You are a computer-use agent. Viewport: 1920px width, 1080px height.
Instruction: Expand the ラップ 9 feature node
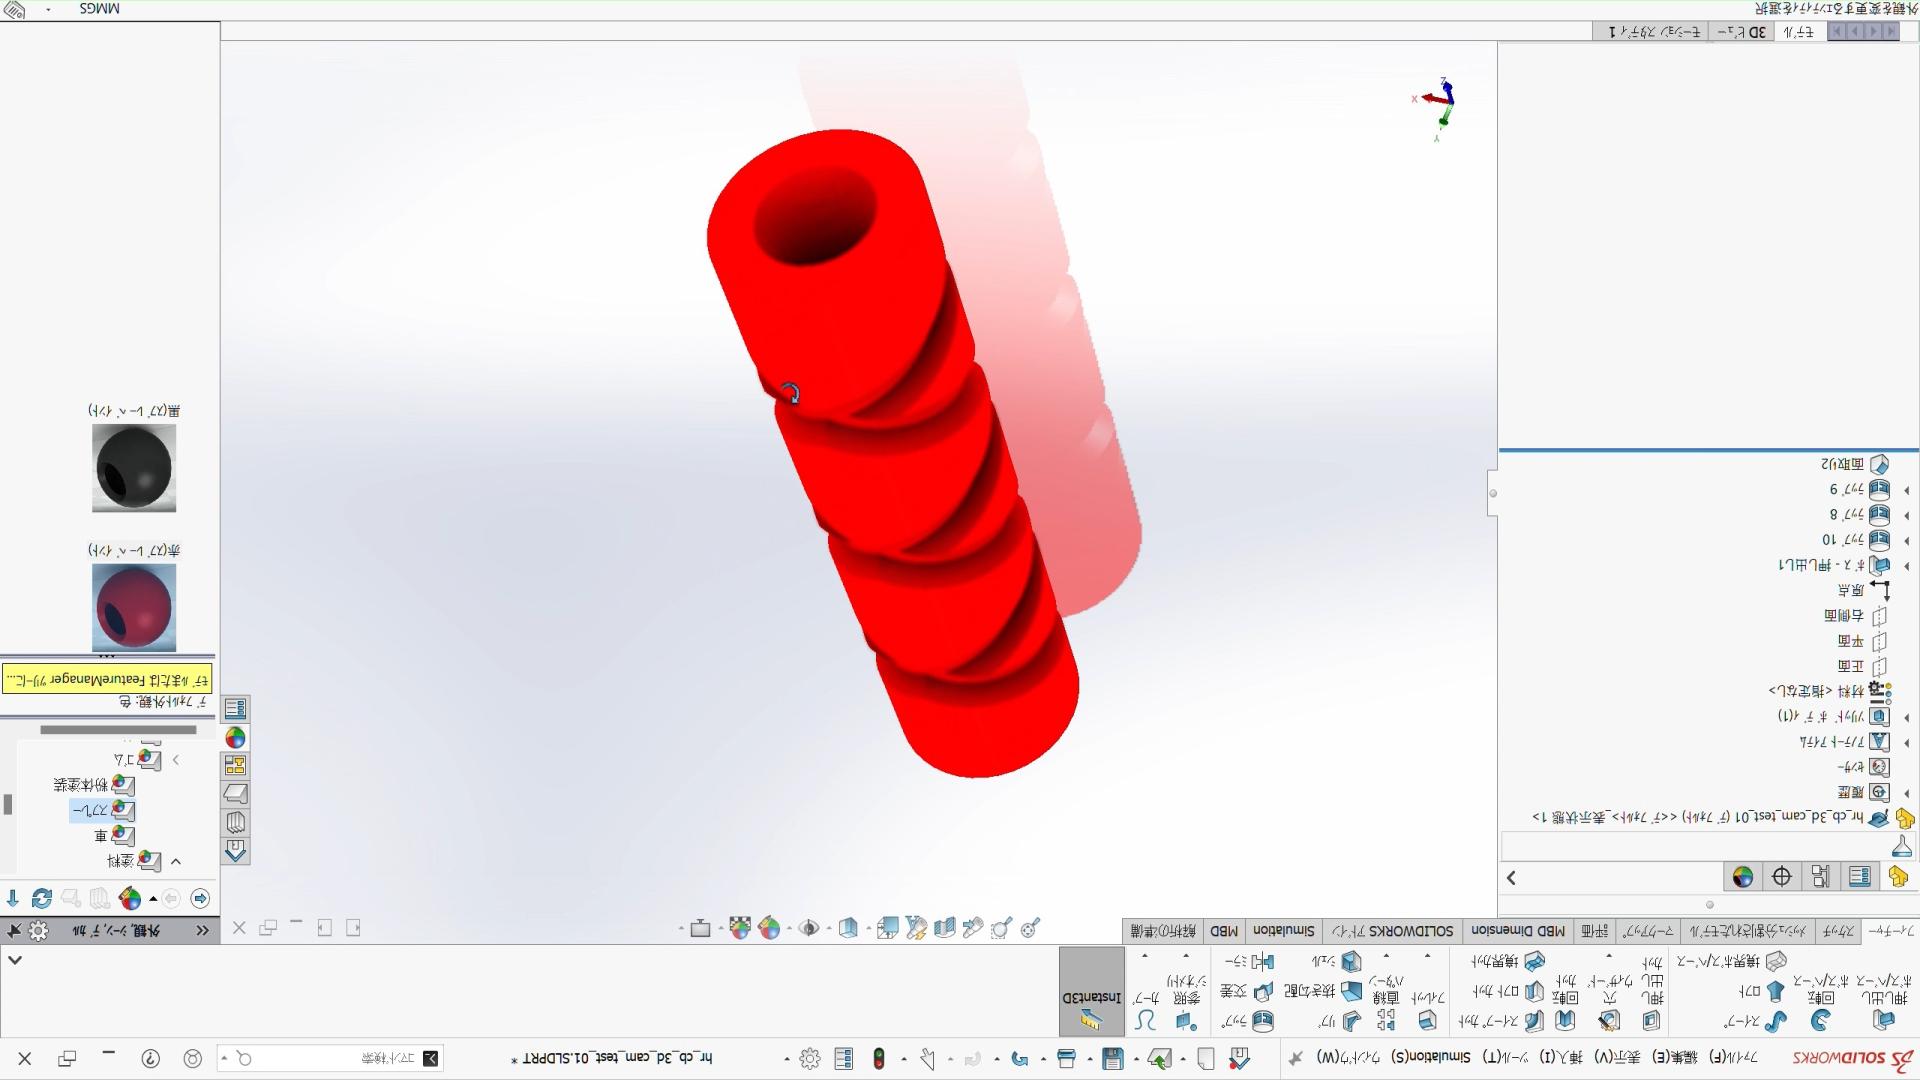tap(1906, 490)
